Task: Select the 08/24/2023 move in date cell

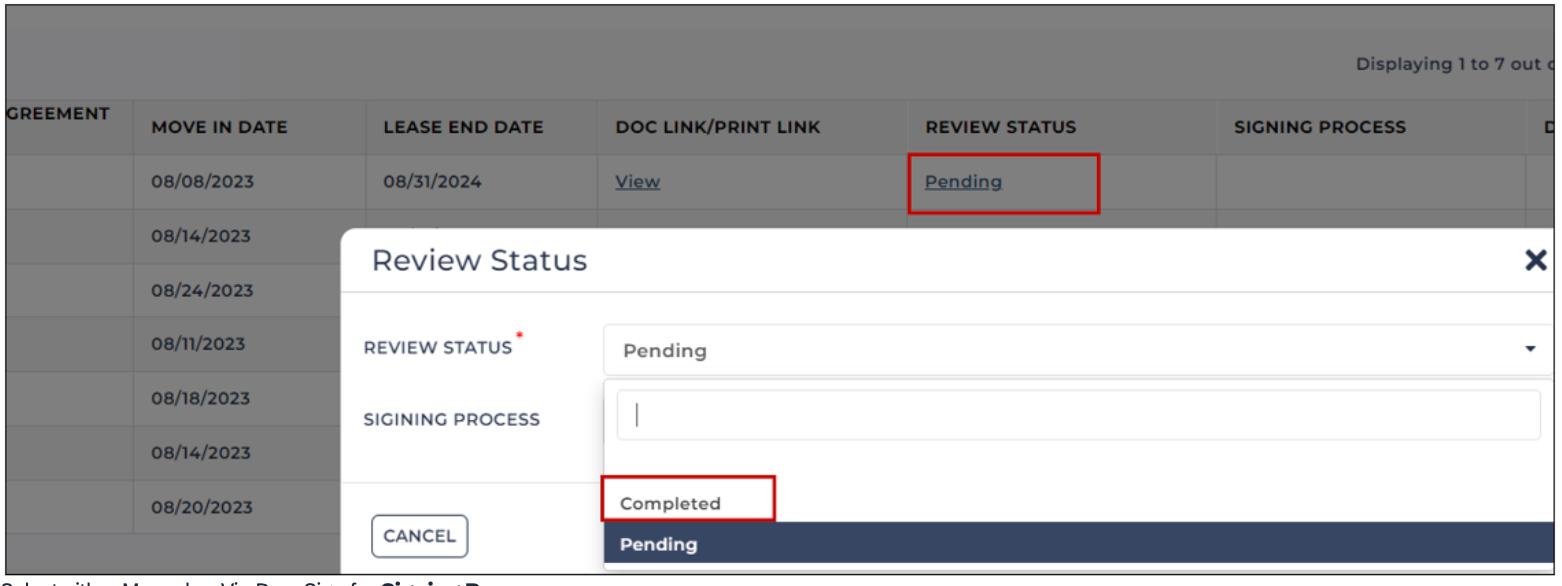Action: 203,290
